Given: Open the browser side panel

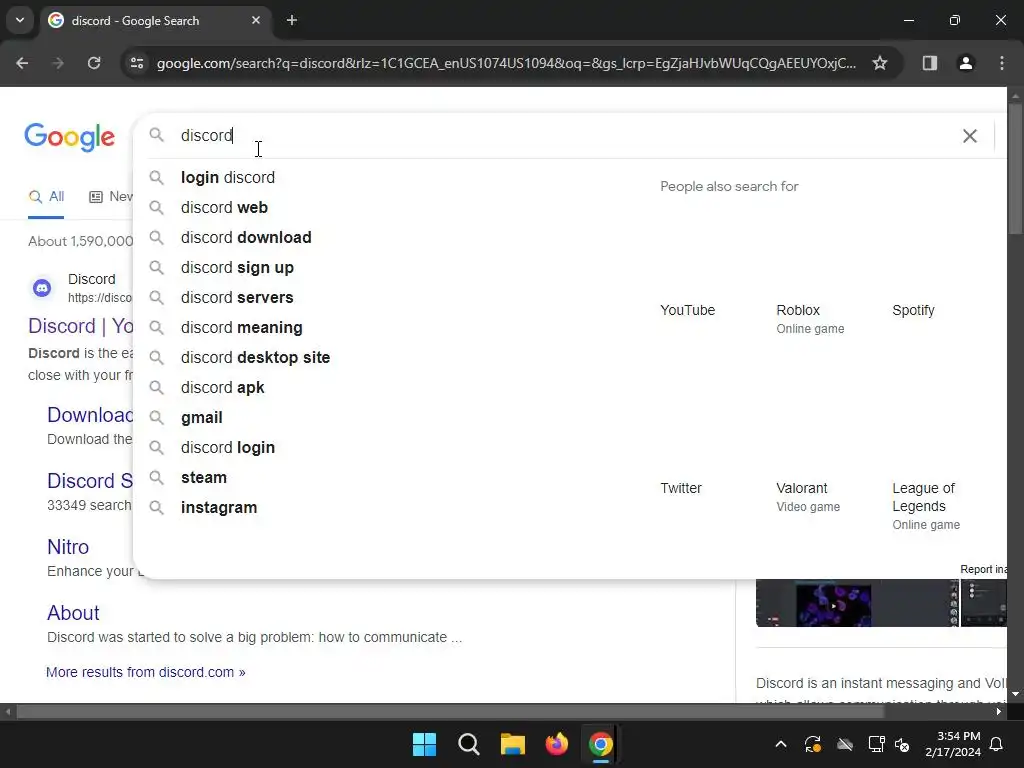Looking at the screenshot, I should tap(930, 63).
